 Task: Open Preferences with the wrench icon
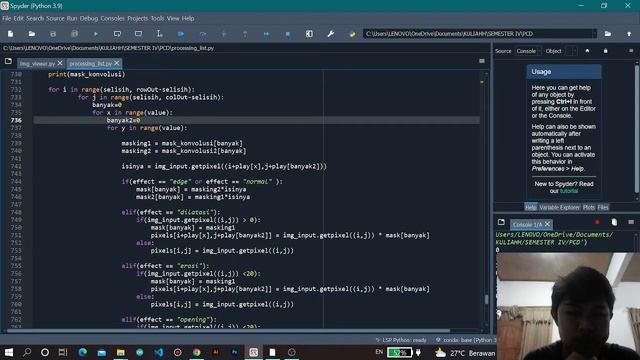point(330,34)
